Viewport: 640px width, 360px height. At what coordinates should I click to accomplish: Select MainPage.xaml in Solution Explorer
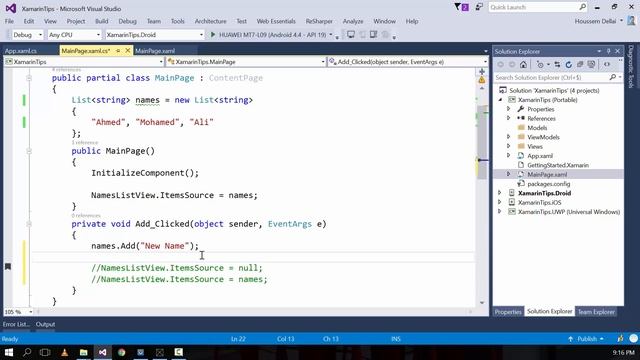point(547,174)
